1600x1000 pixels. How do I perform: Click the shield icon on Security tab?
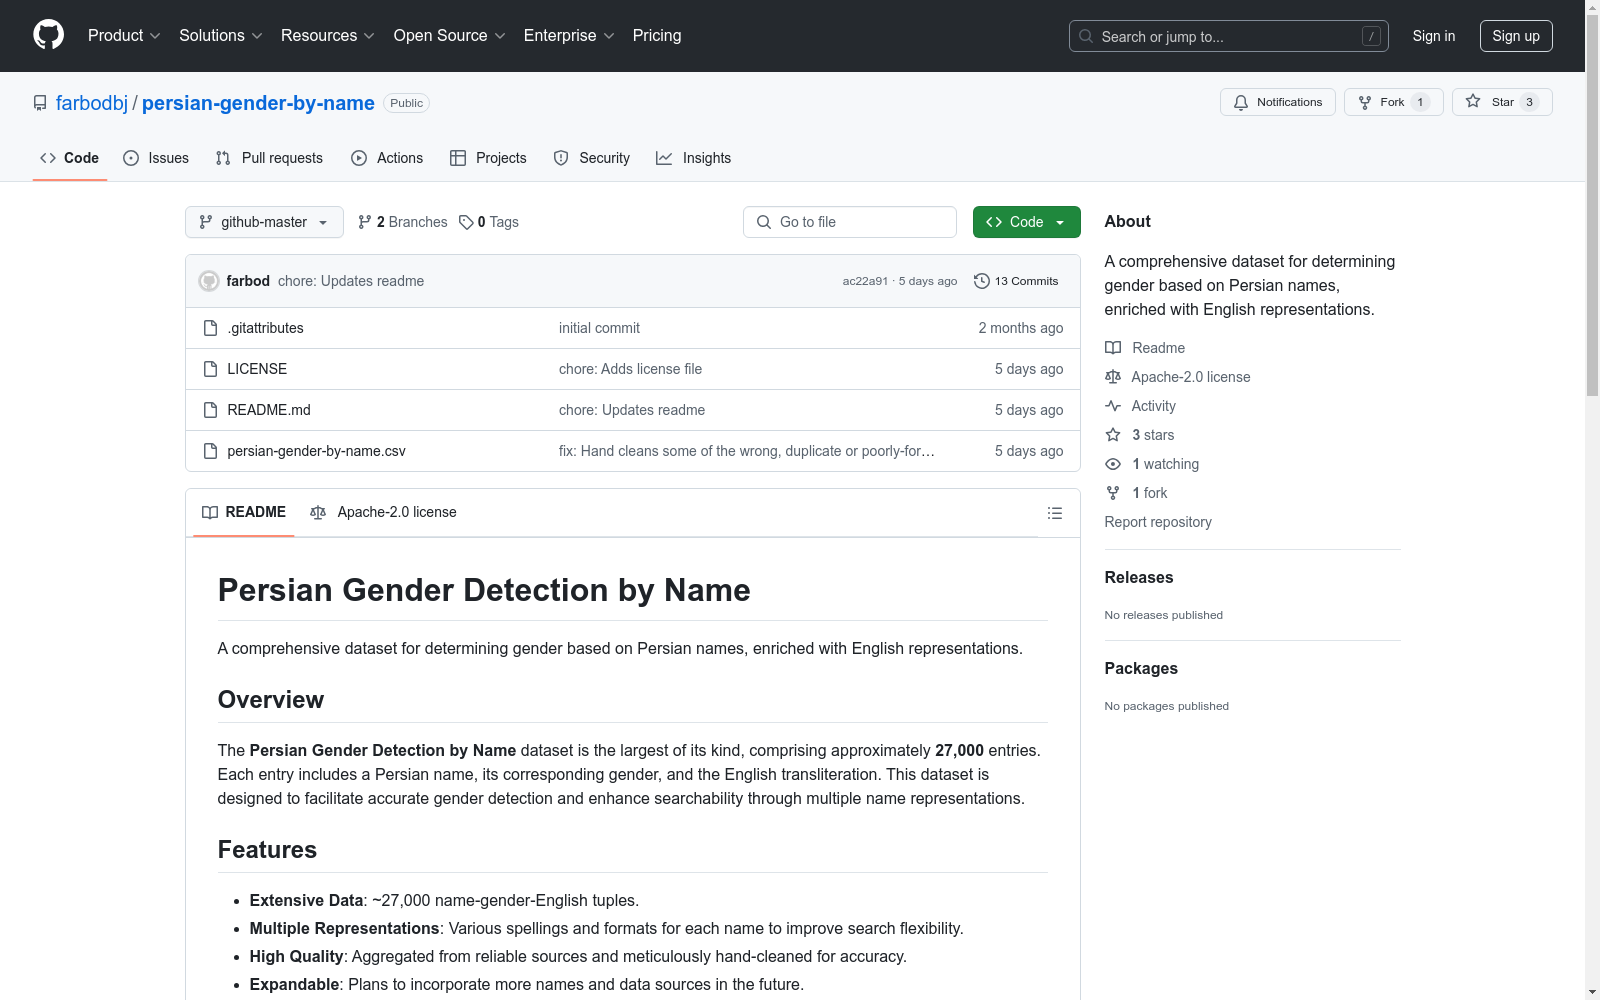point(561,158)
